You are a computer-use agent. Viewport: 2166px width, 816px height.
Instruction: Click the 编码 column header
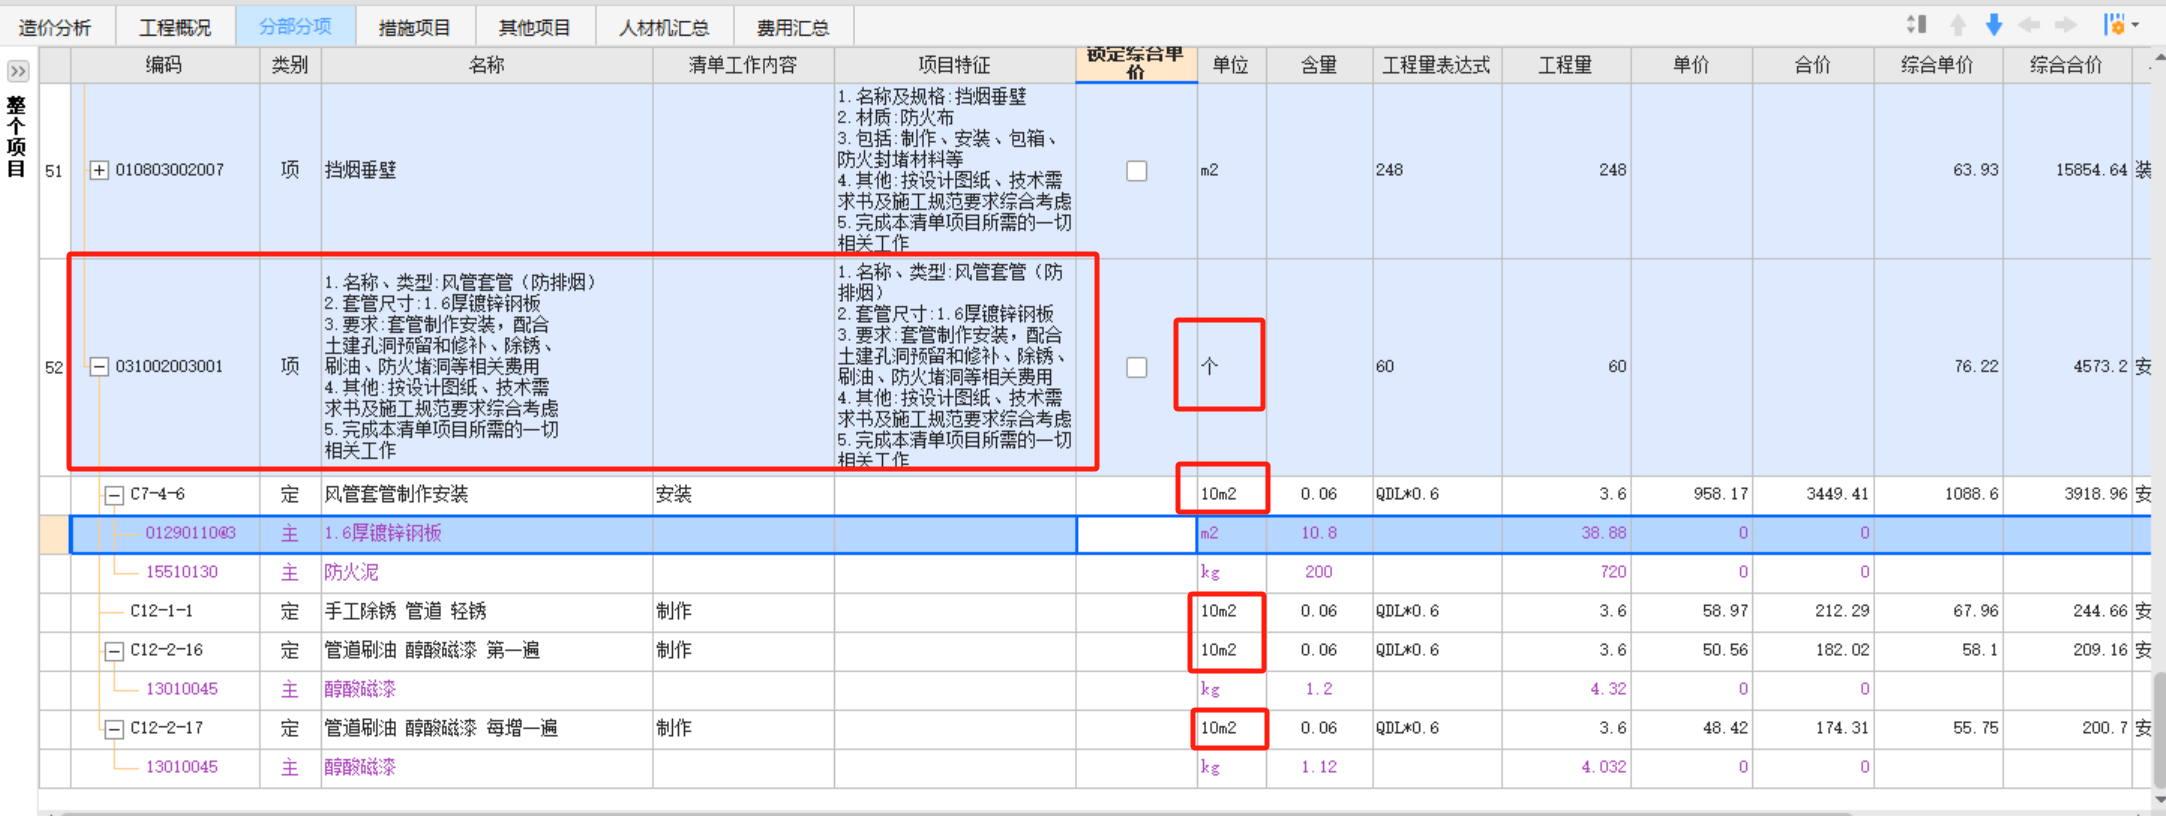tap(165, 65)
